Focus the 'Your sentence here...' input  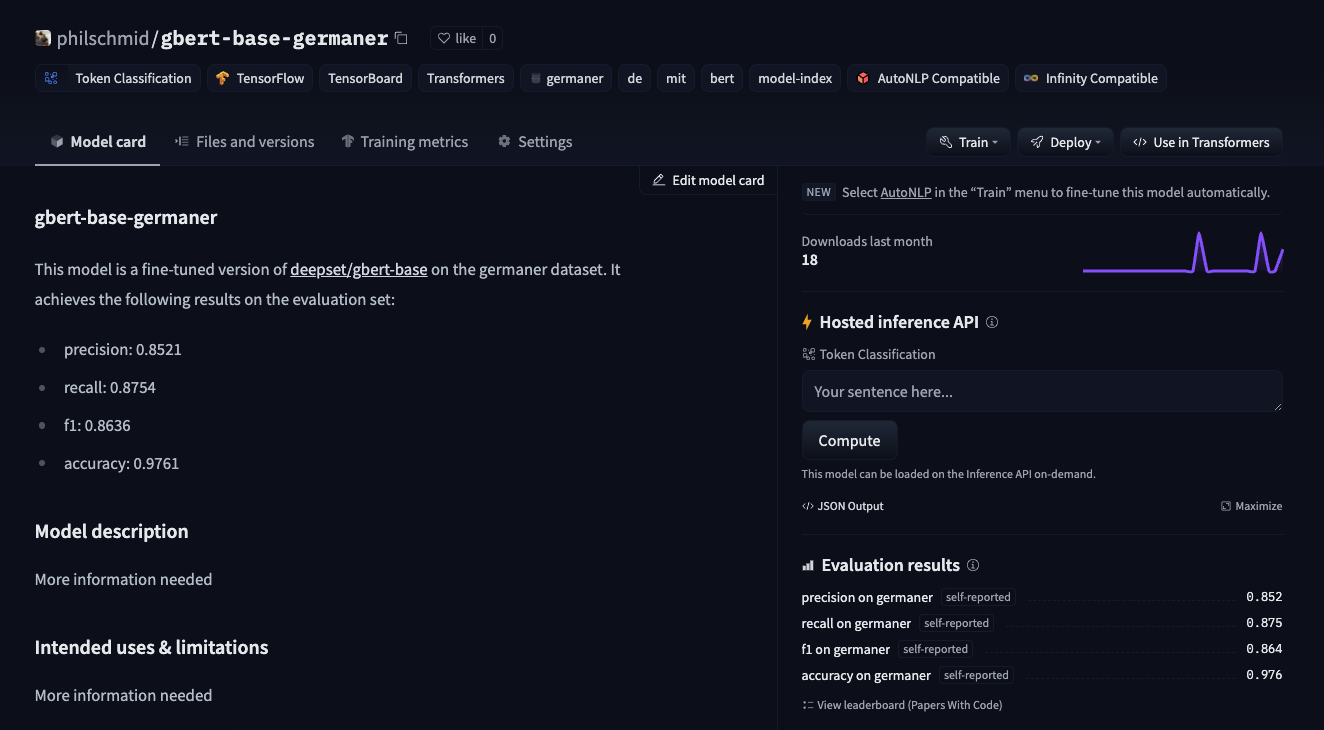coord(1042,391)
